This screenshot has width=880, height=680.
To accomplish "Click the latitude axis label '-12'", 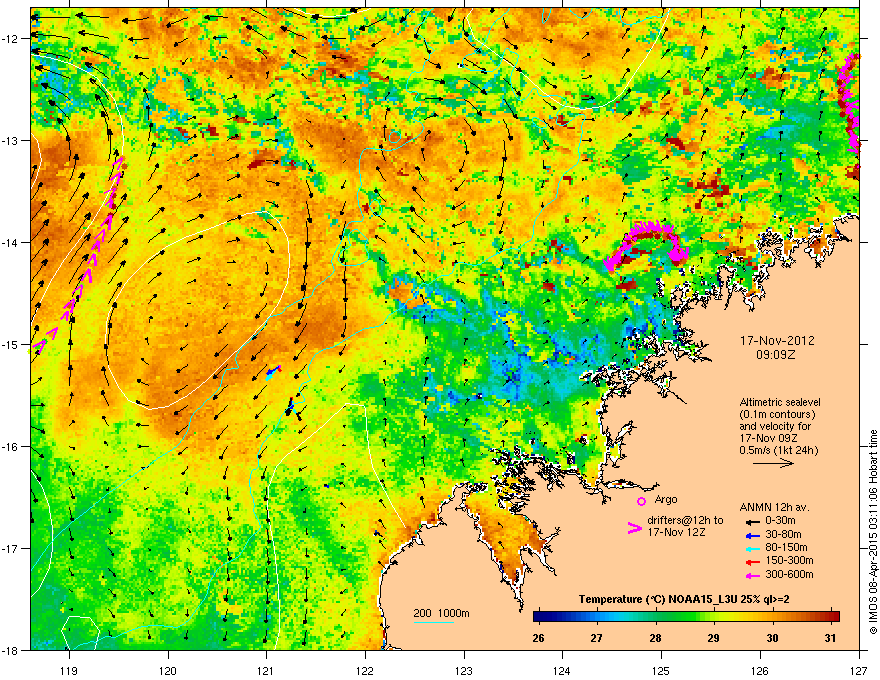I will (x=11, y=39).
